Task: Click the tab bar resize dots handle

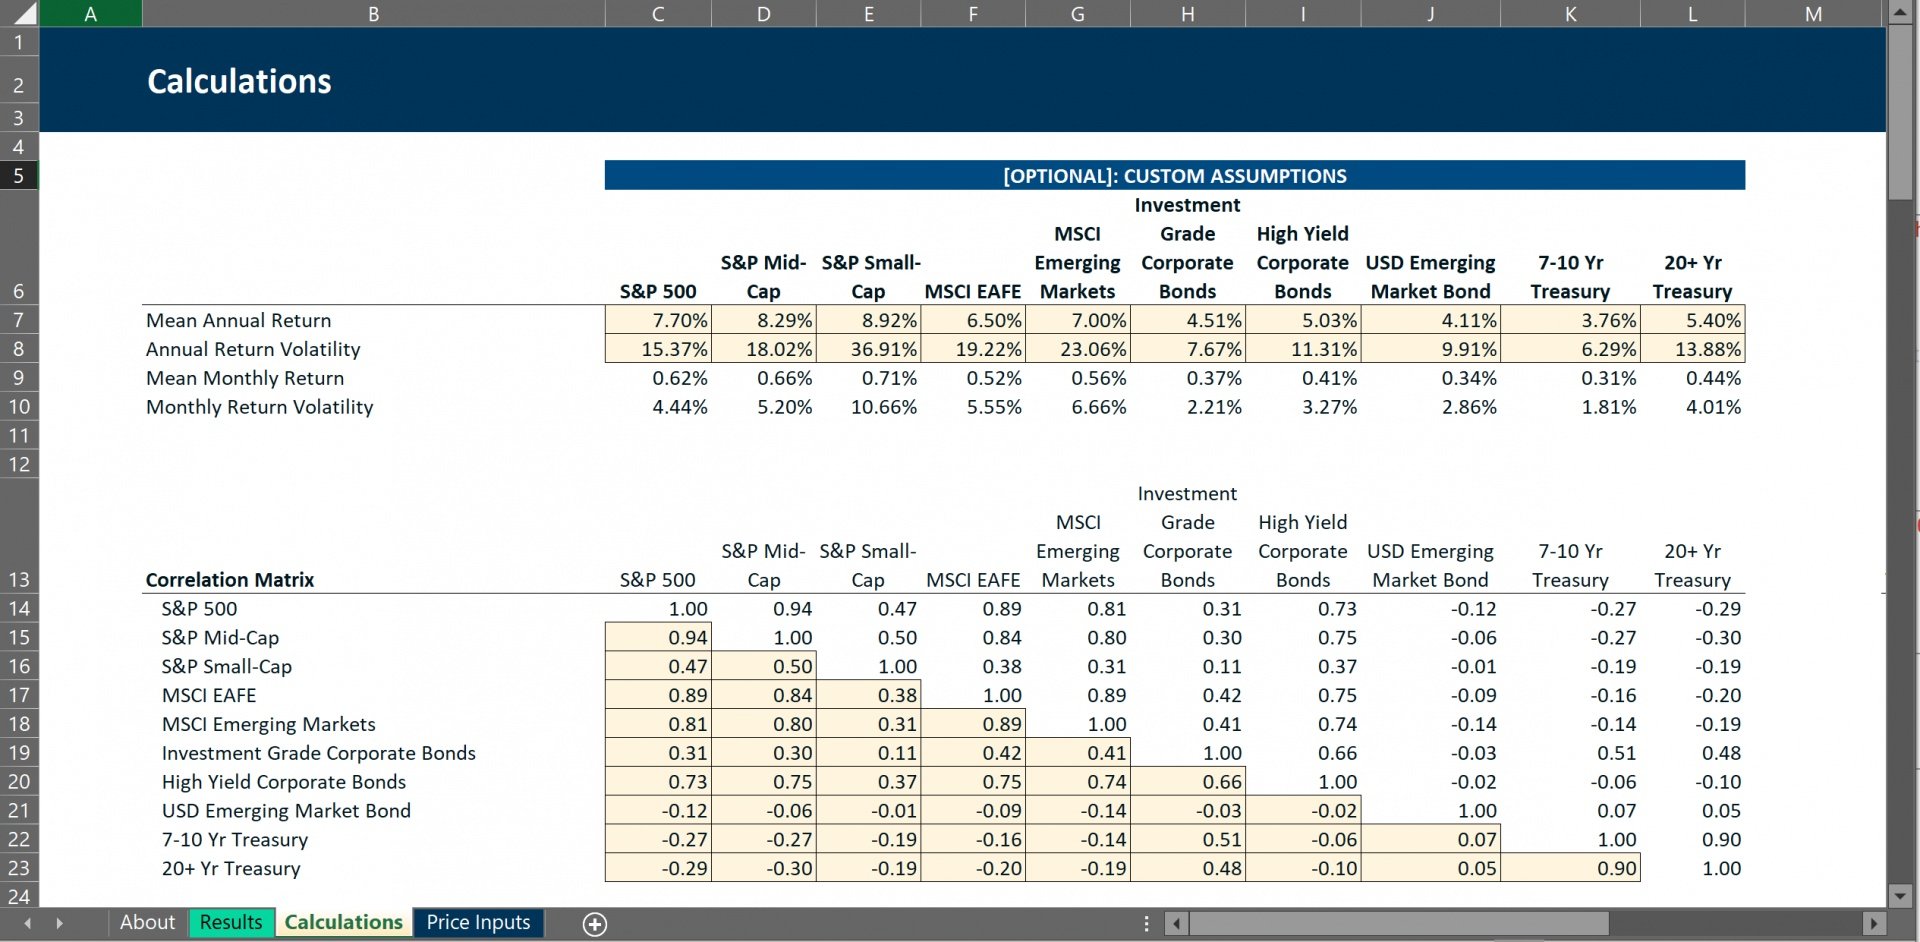Action: [x=1146, y=924]
